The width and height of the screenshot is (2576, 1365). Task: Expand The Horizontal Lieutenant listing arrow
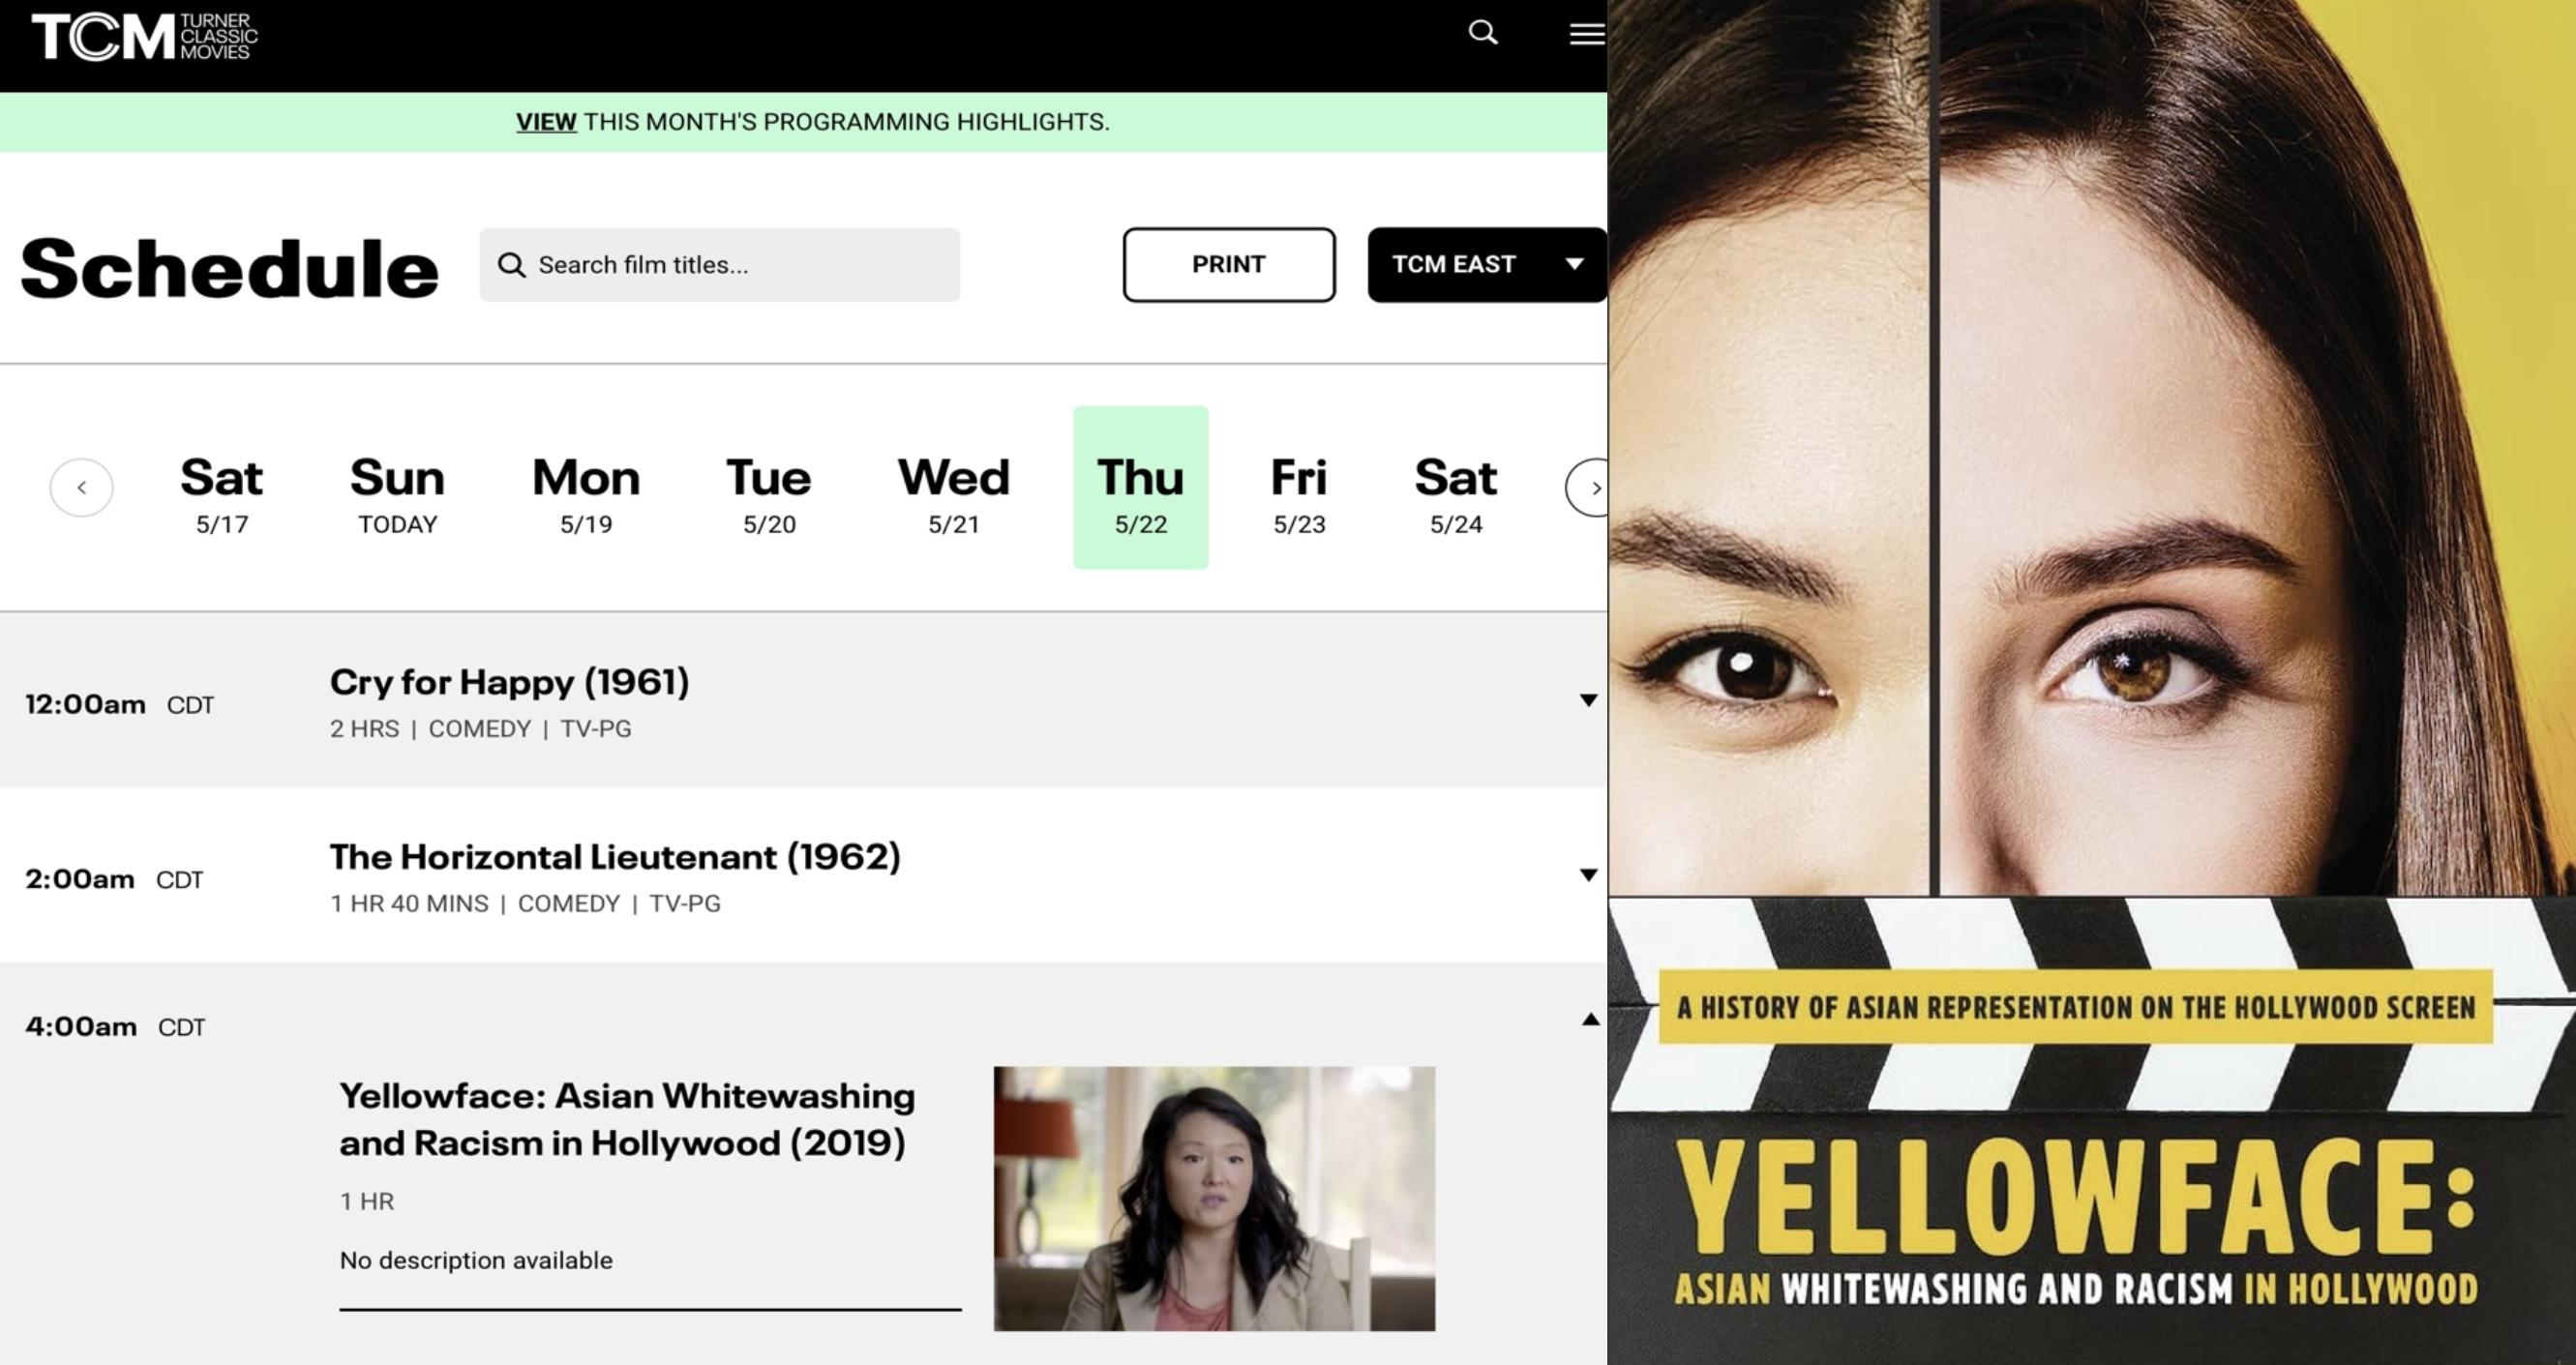1588,875
